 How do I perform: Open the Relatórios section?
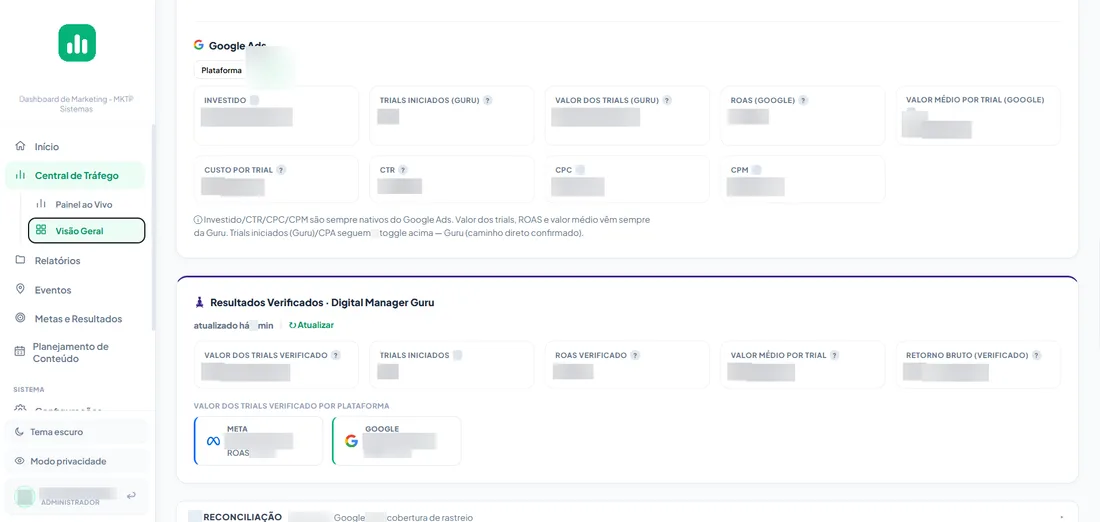click(74, 260)
